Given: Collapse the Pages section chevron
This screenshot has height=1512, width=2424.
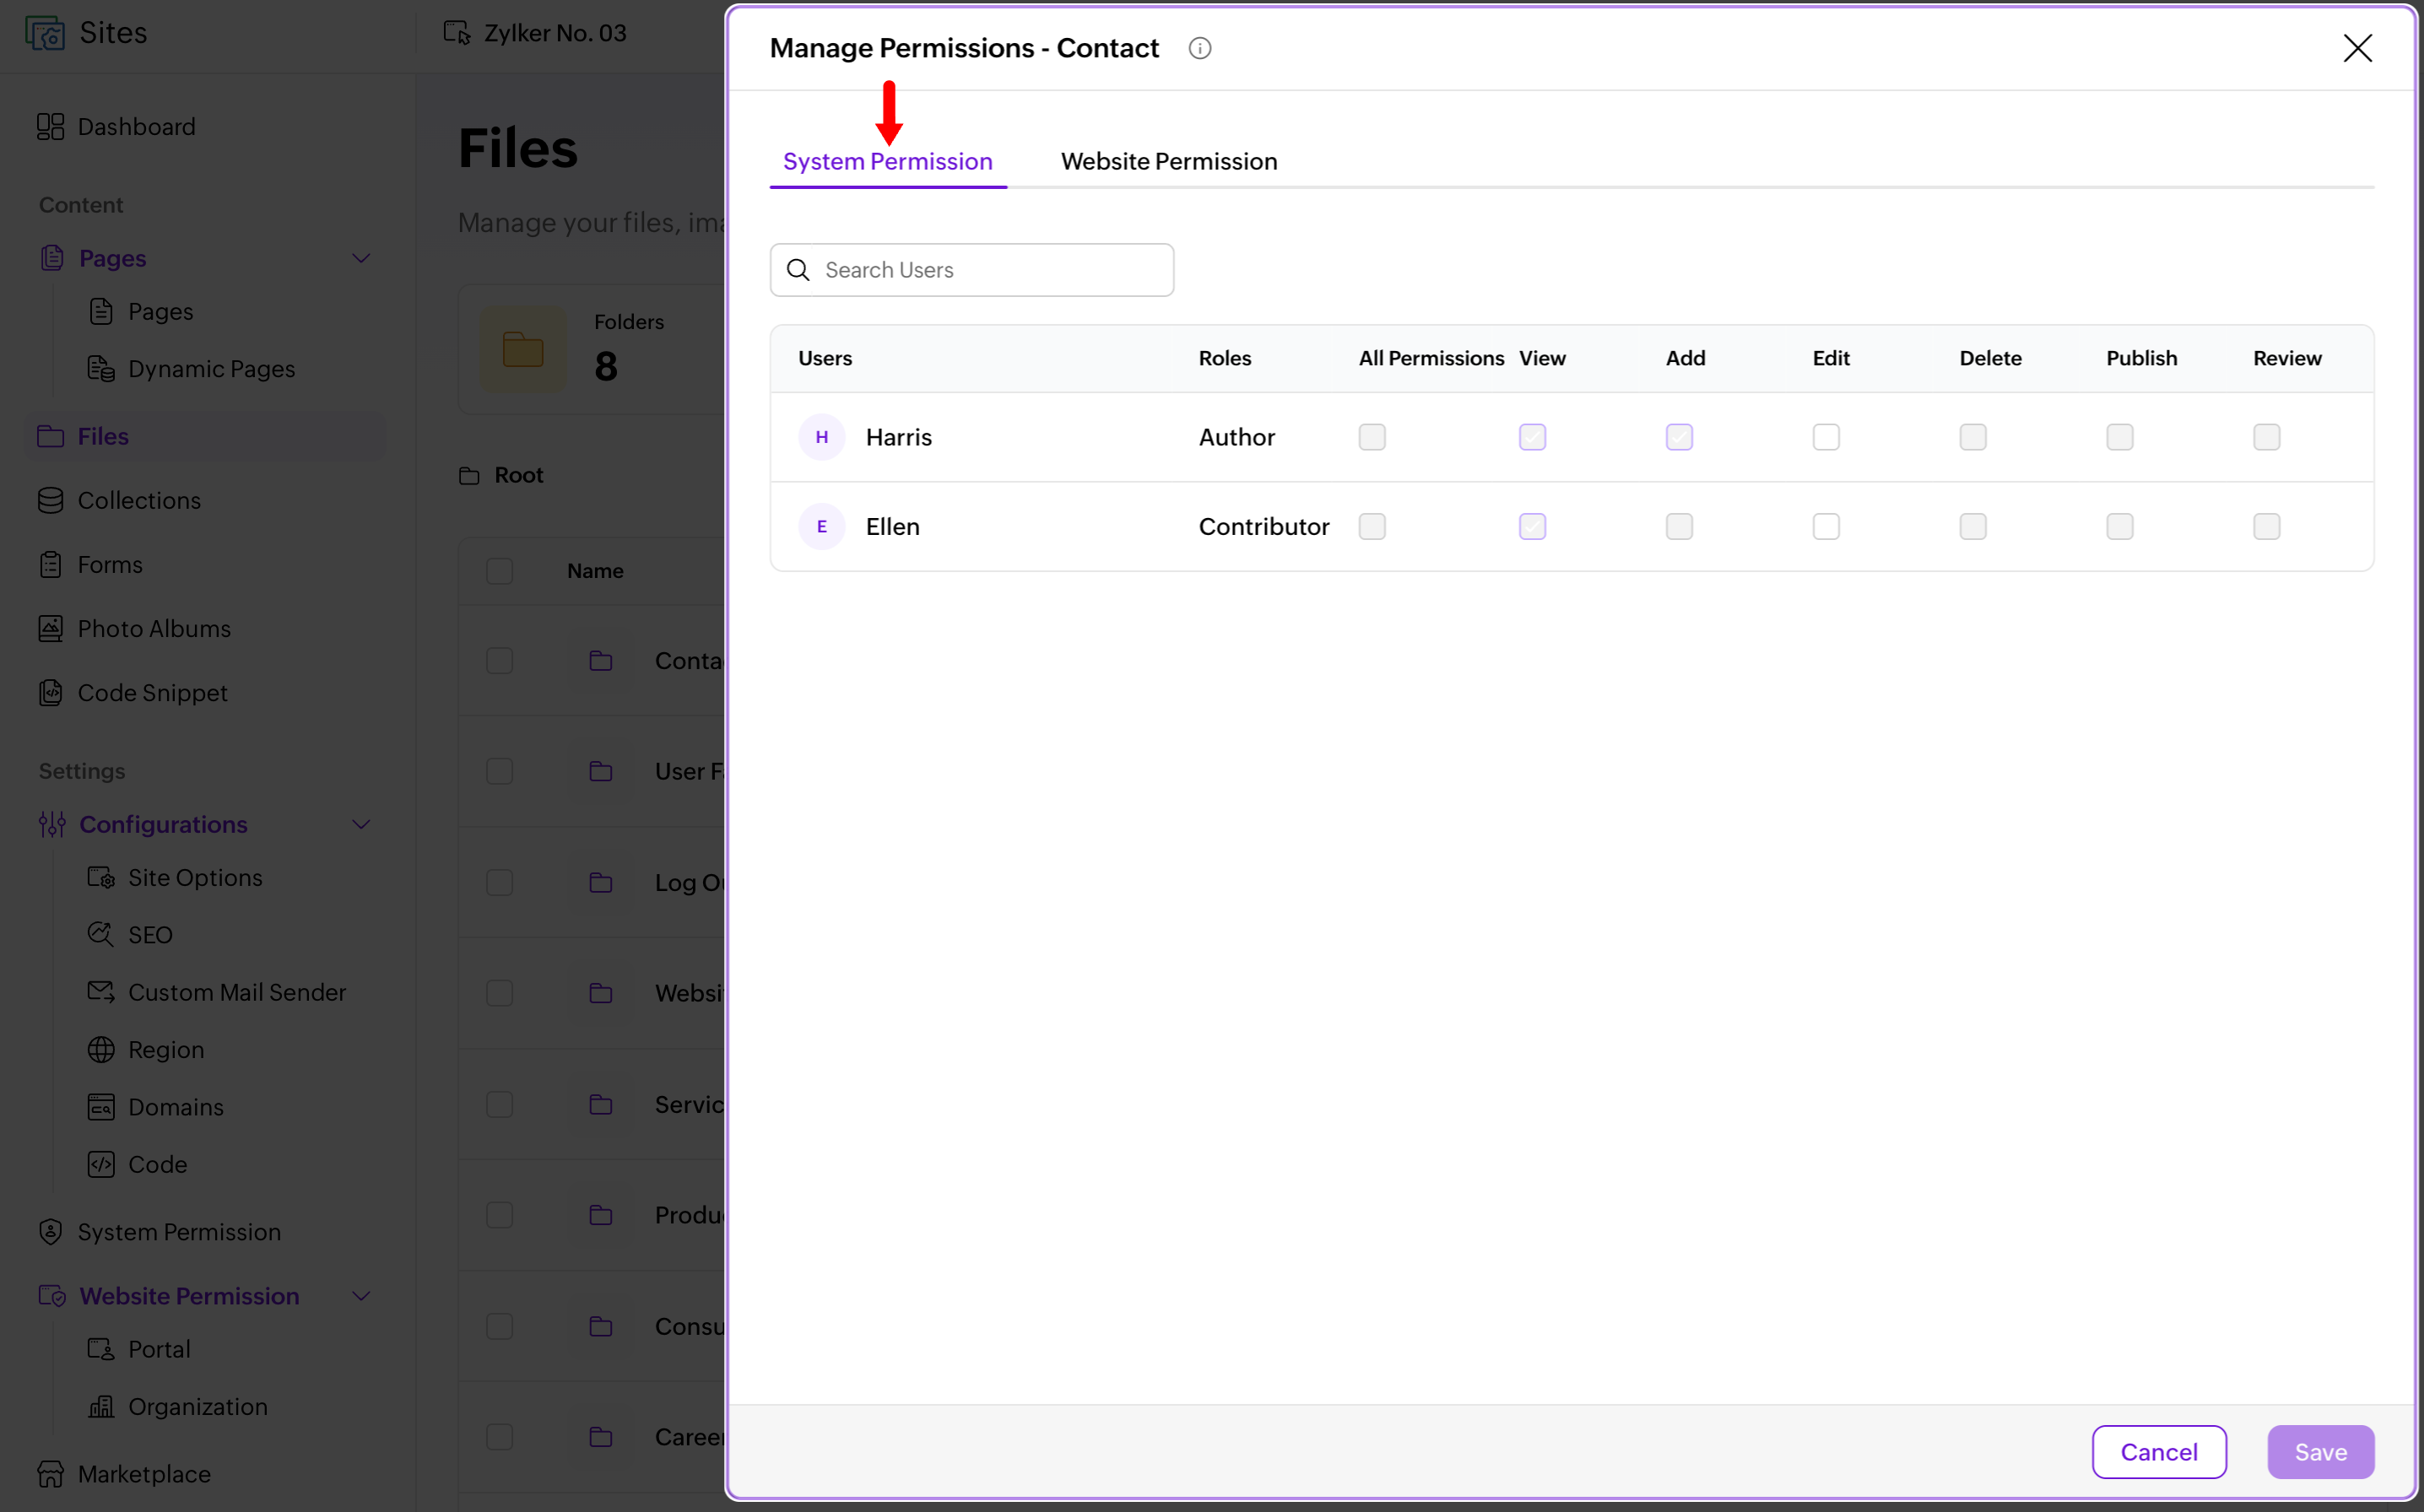Looking at the screenshot, I should click(x=362, y=258).
